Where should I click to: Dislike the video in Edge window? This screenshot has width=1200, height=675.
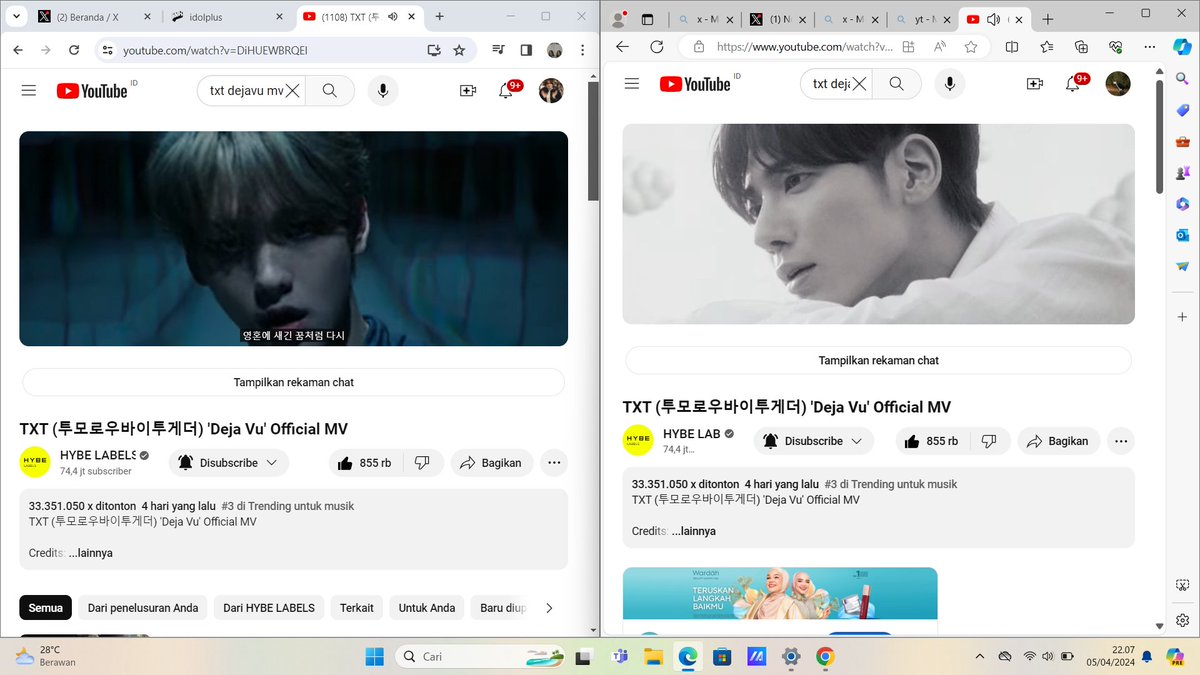click(989, 441)
